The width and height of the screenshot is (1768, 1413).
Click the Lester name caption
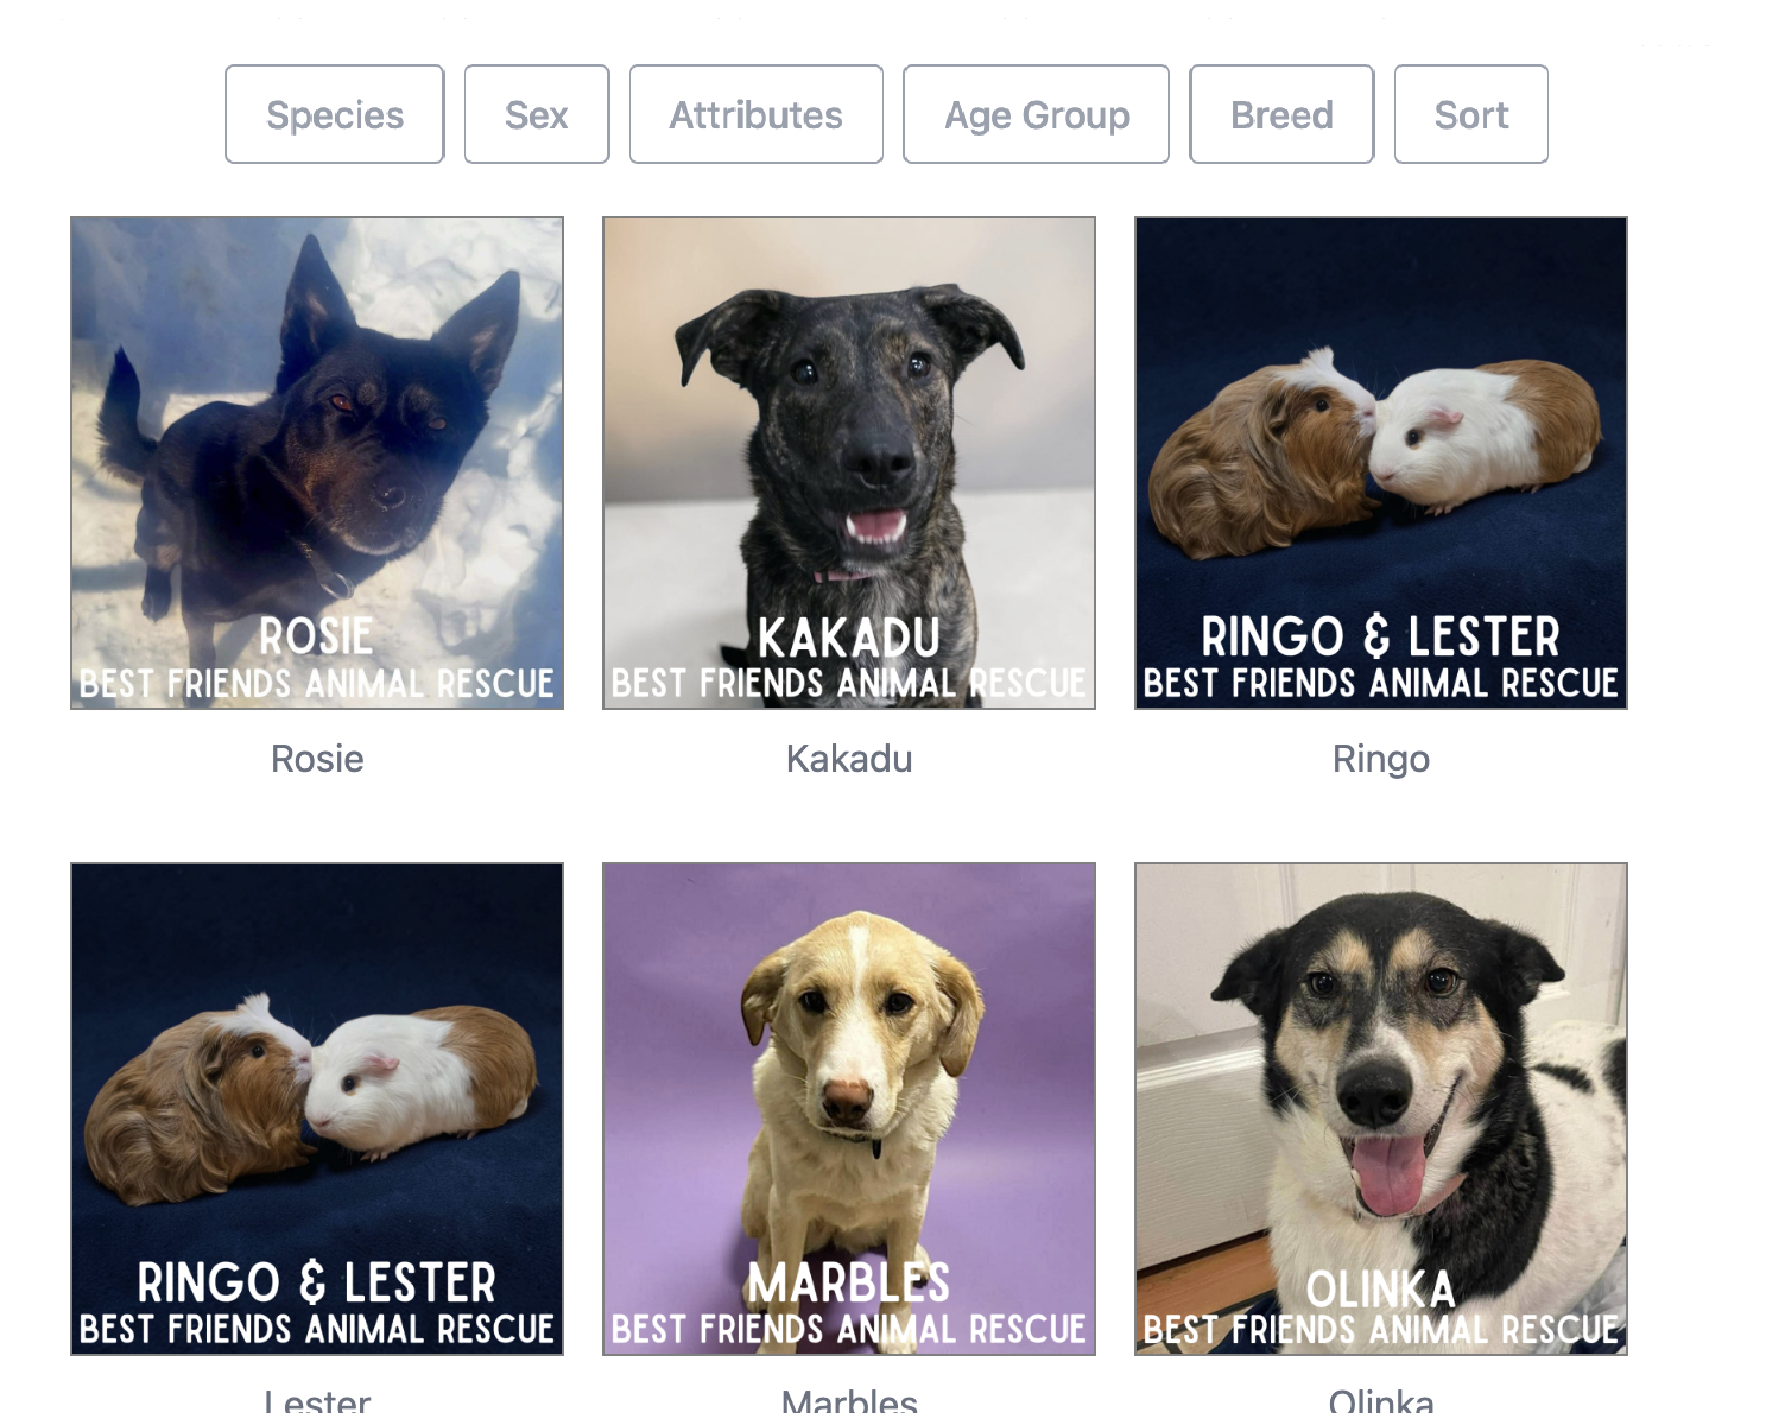pyautogui.click(x=317, y=1400)
